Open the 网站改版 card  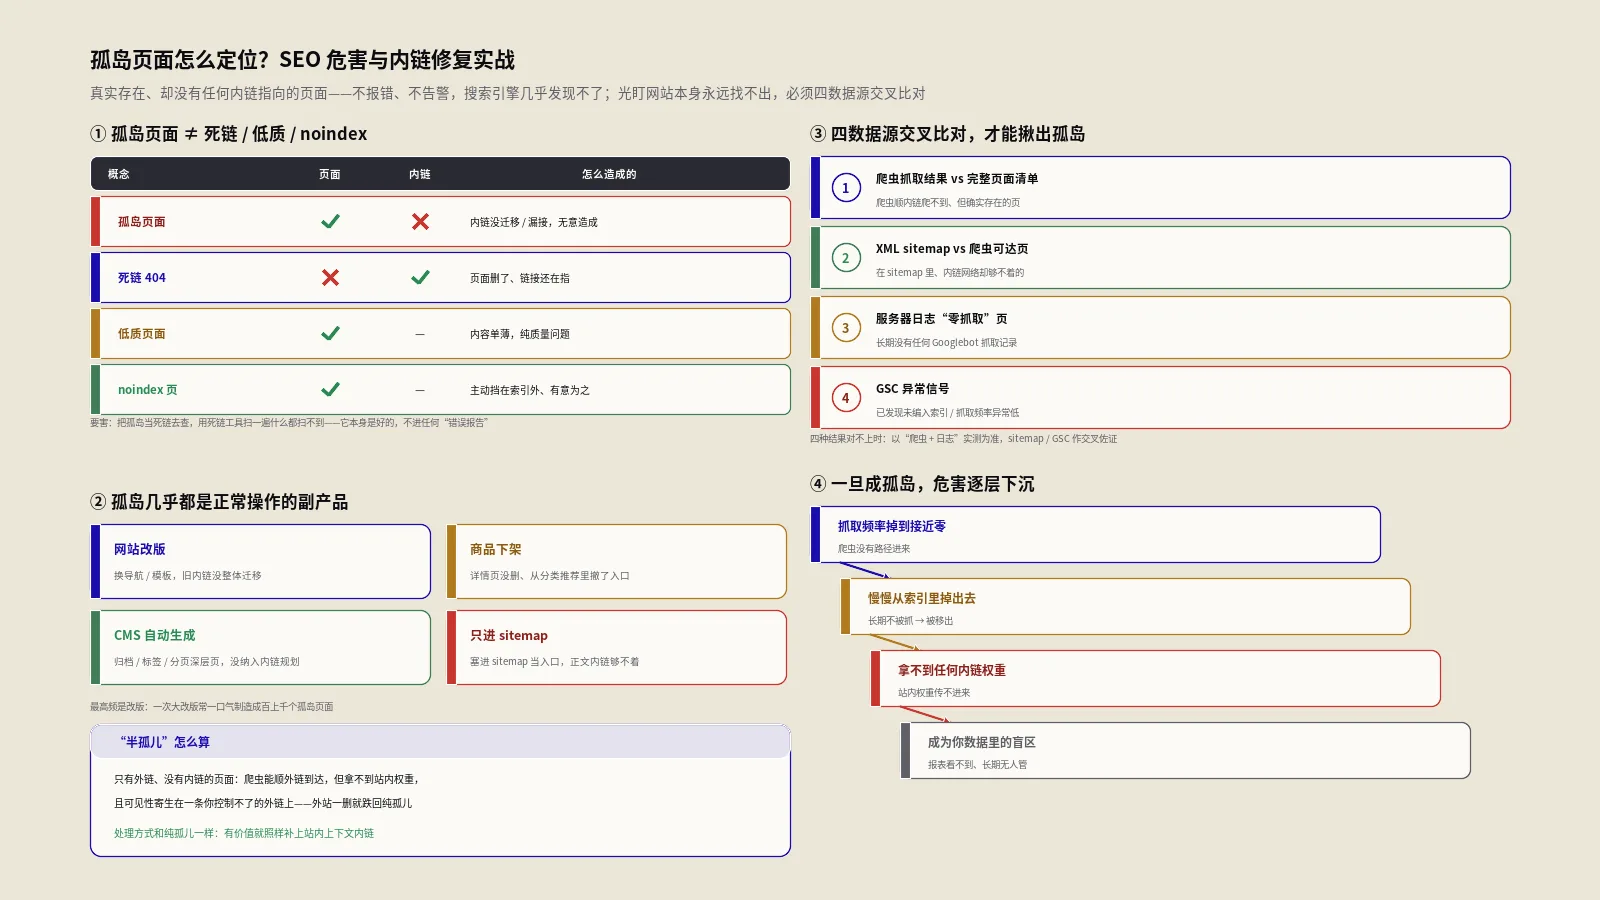point(261,561)
